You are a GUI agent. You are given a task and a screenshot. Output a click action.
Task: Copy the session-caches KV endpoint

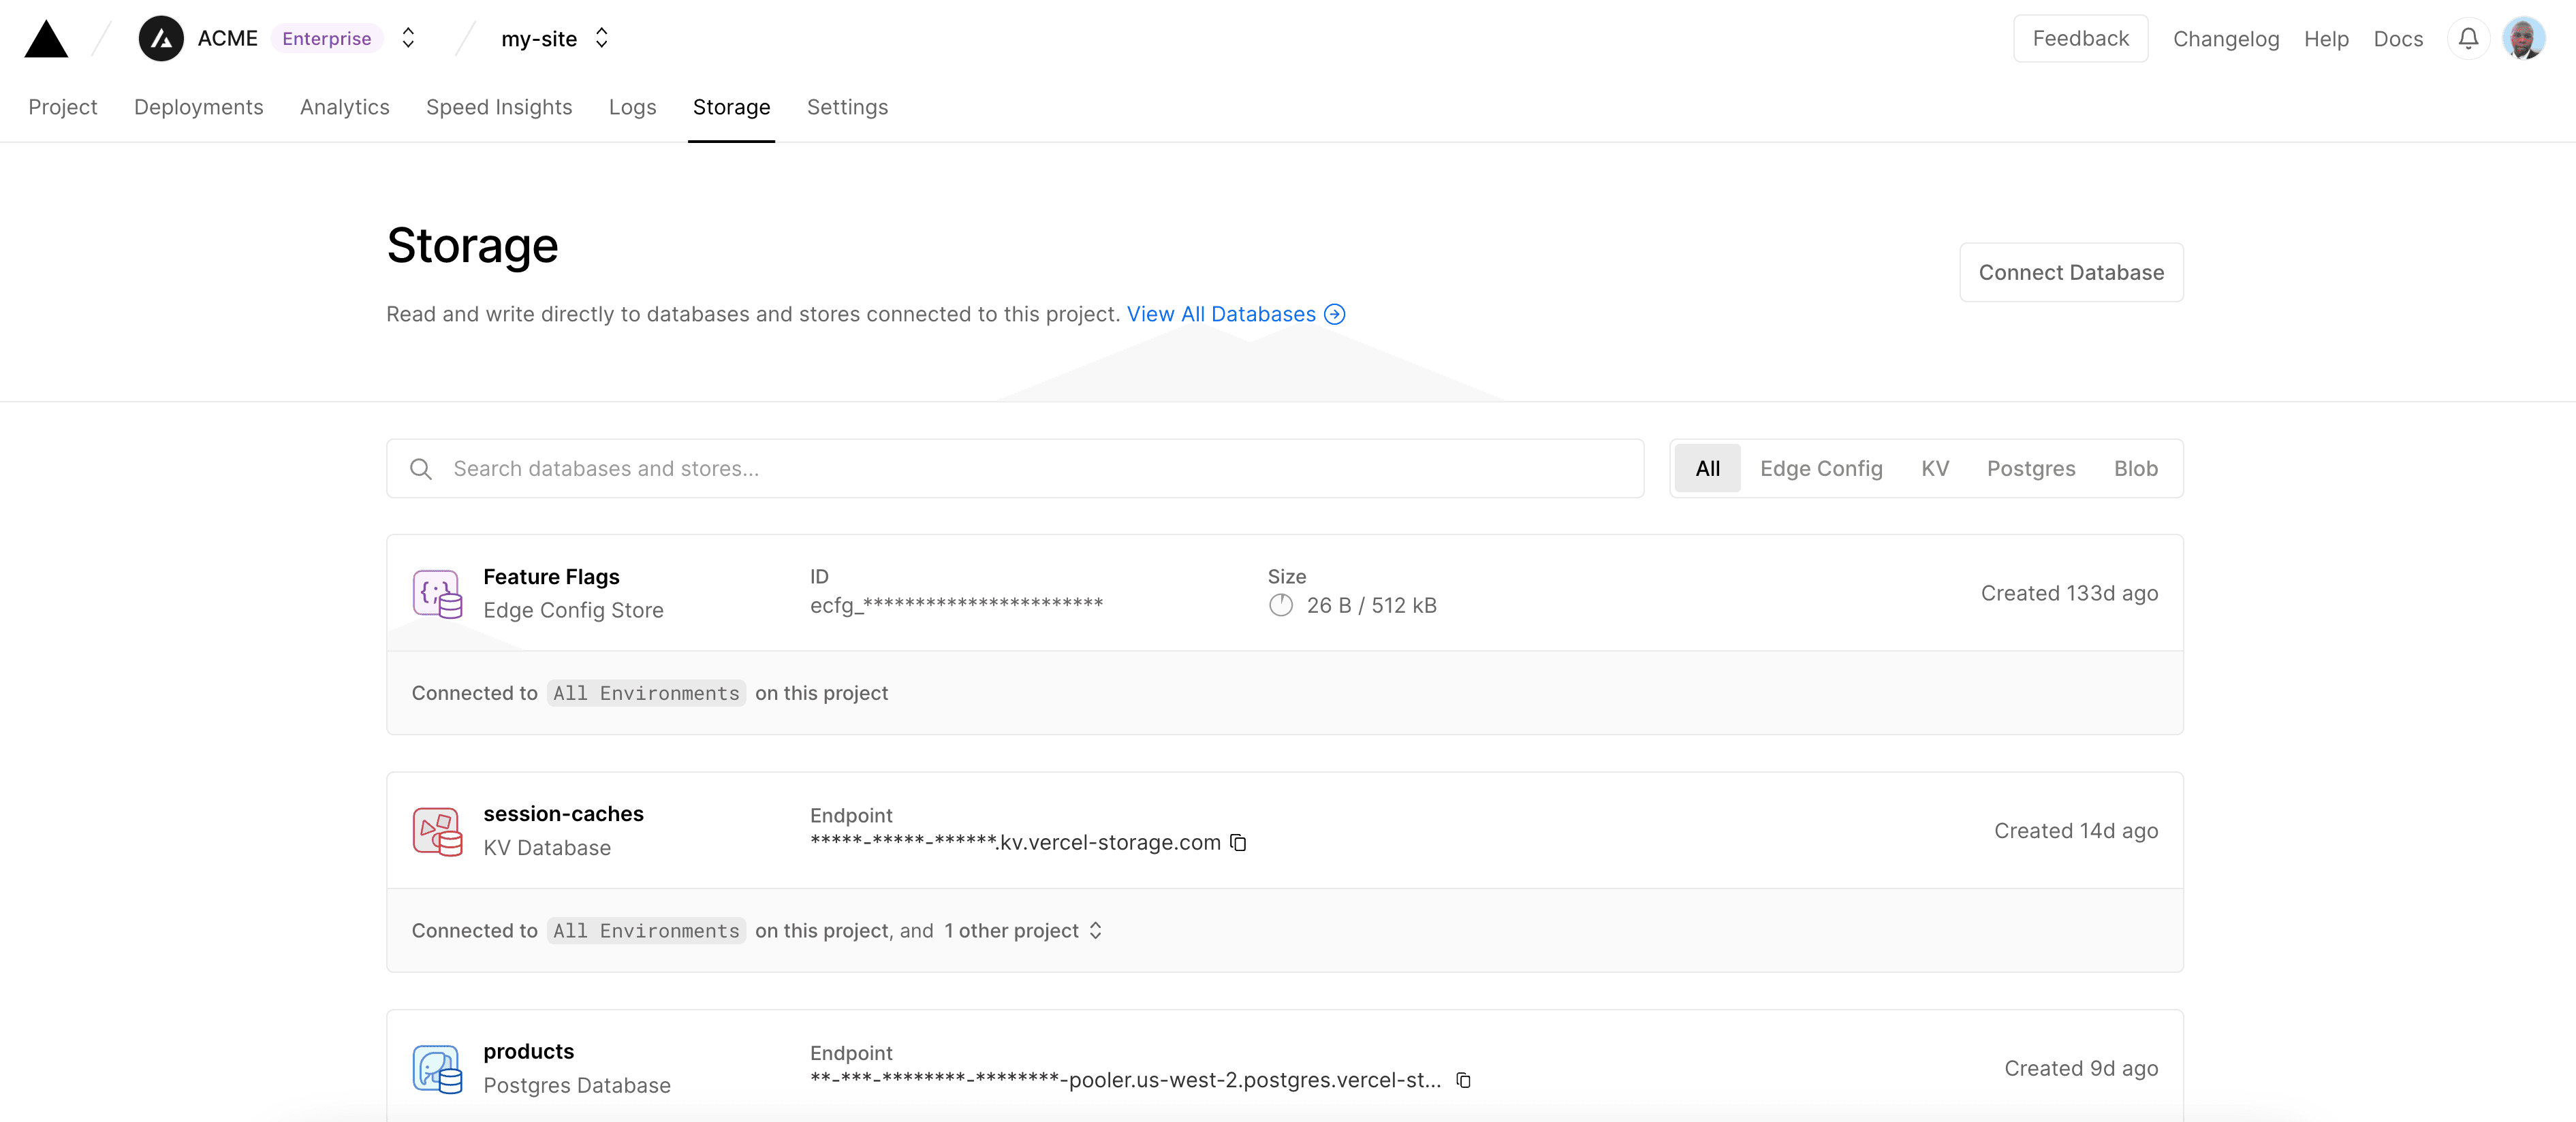point(1238,843)
